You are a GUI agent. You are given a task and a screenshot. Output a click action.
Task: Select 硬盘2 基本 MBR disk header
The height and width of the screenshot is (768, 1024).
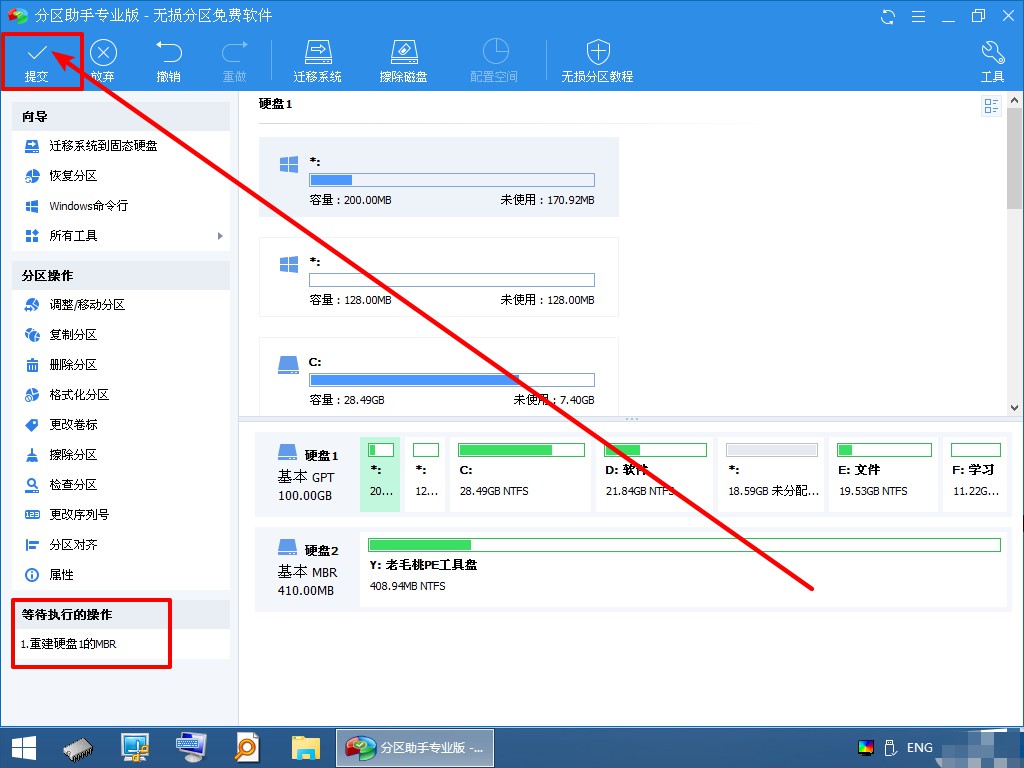point(307,569)
